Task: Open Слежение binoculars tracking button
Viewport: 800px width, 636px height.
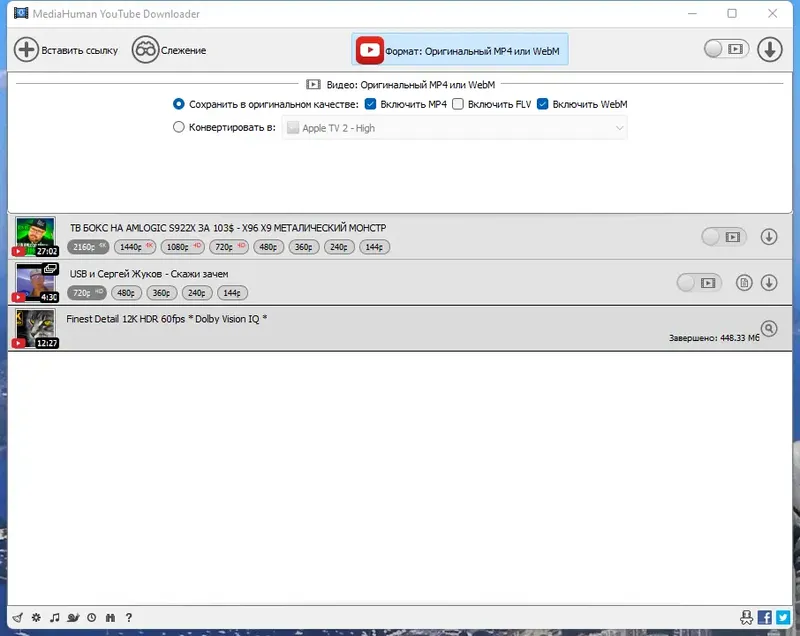Action: point(145,50)
